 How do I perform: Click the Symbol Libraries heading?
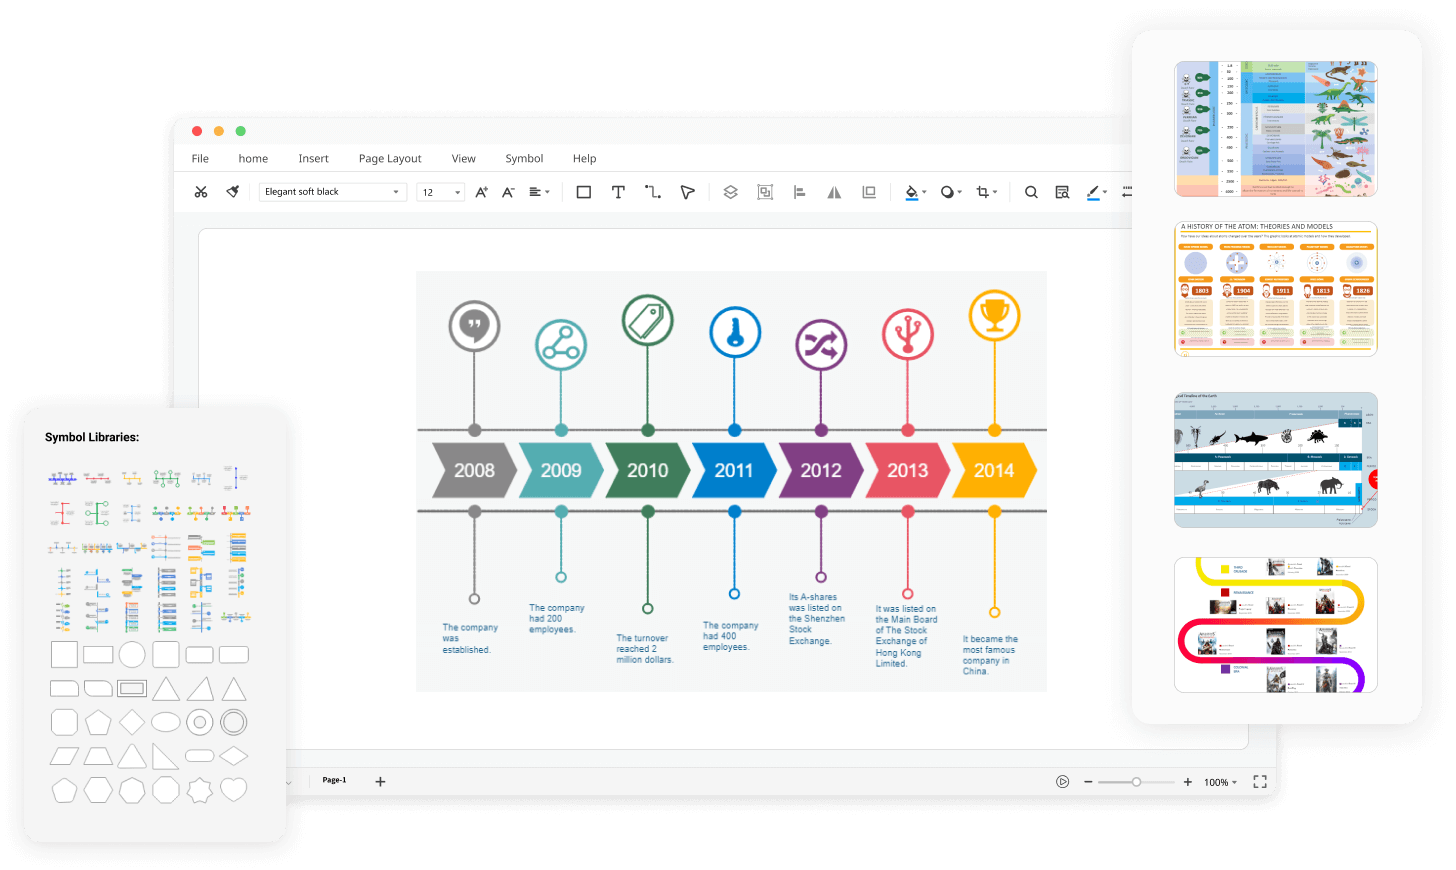click(92, 437)
